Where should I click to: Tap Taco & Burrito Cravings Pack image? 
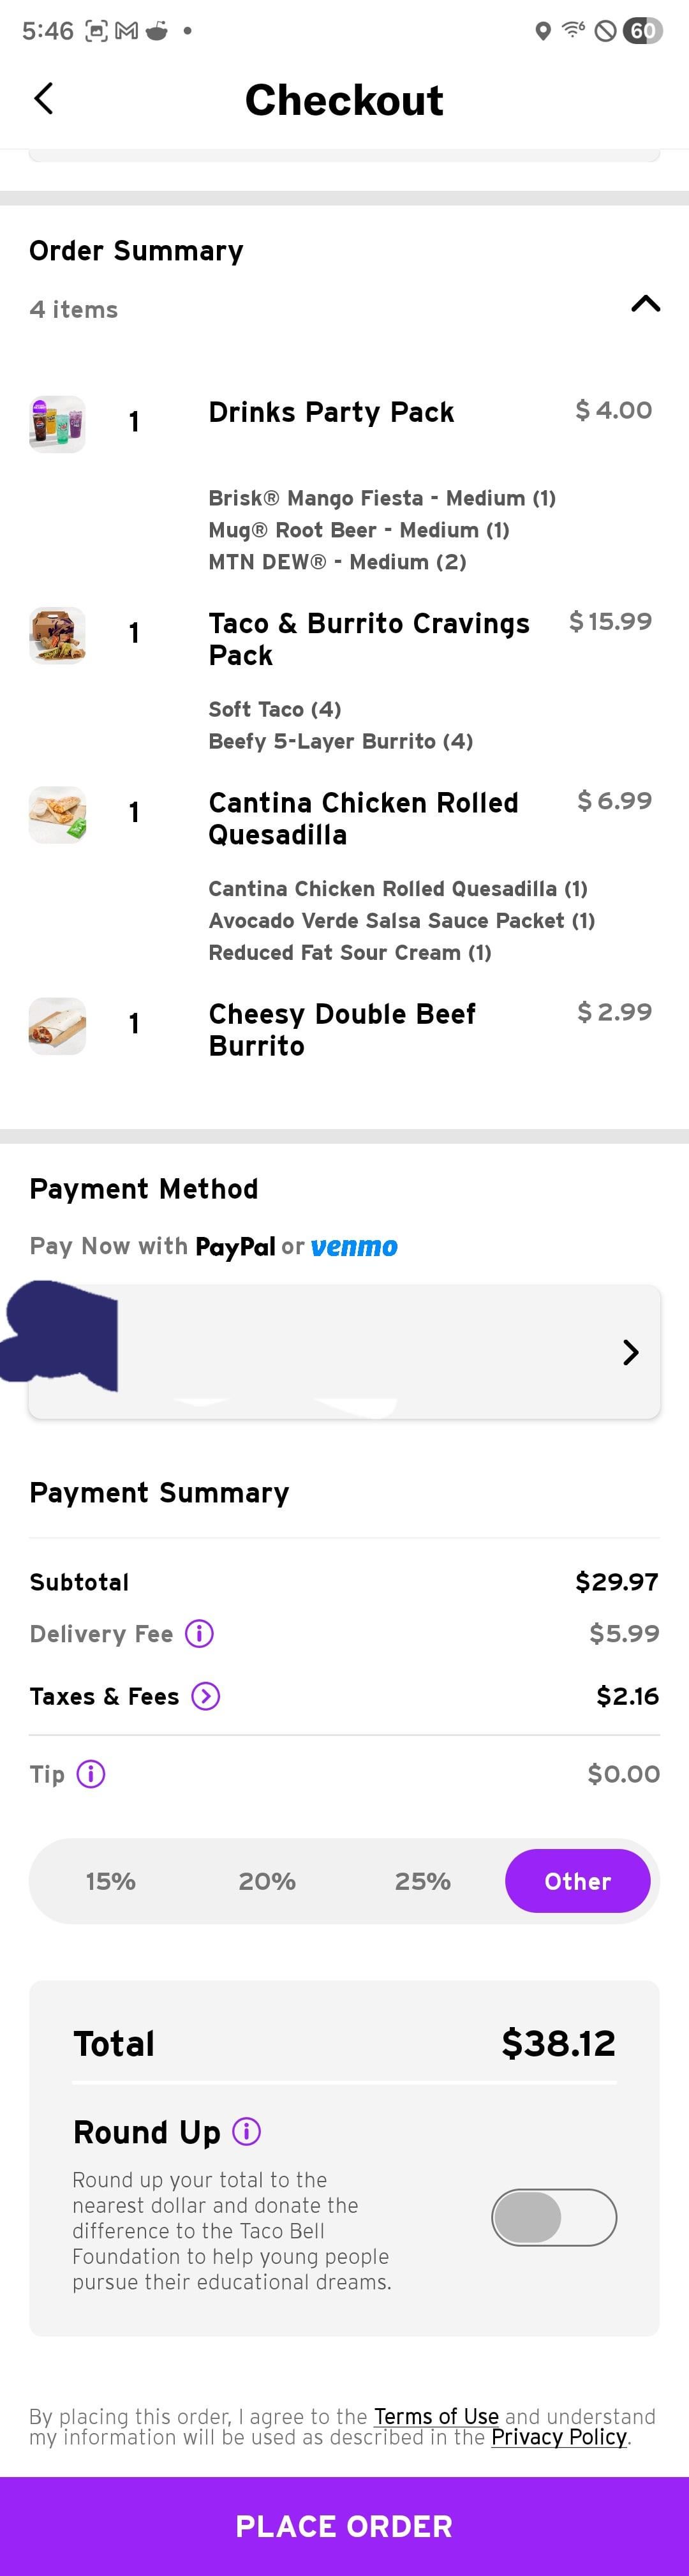[57, 635]
